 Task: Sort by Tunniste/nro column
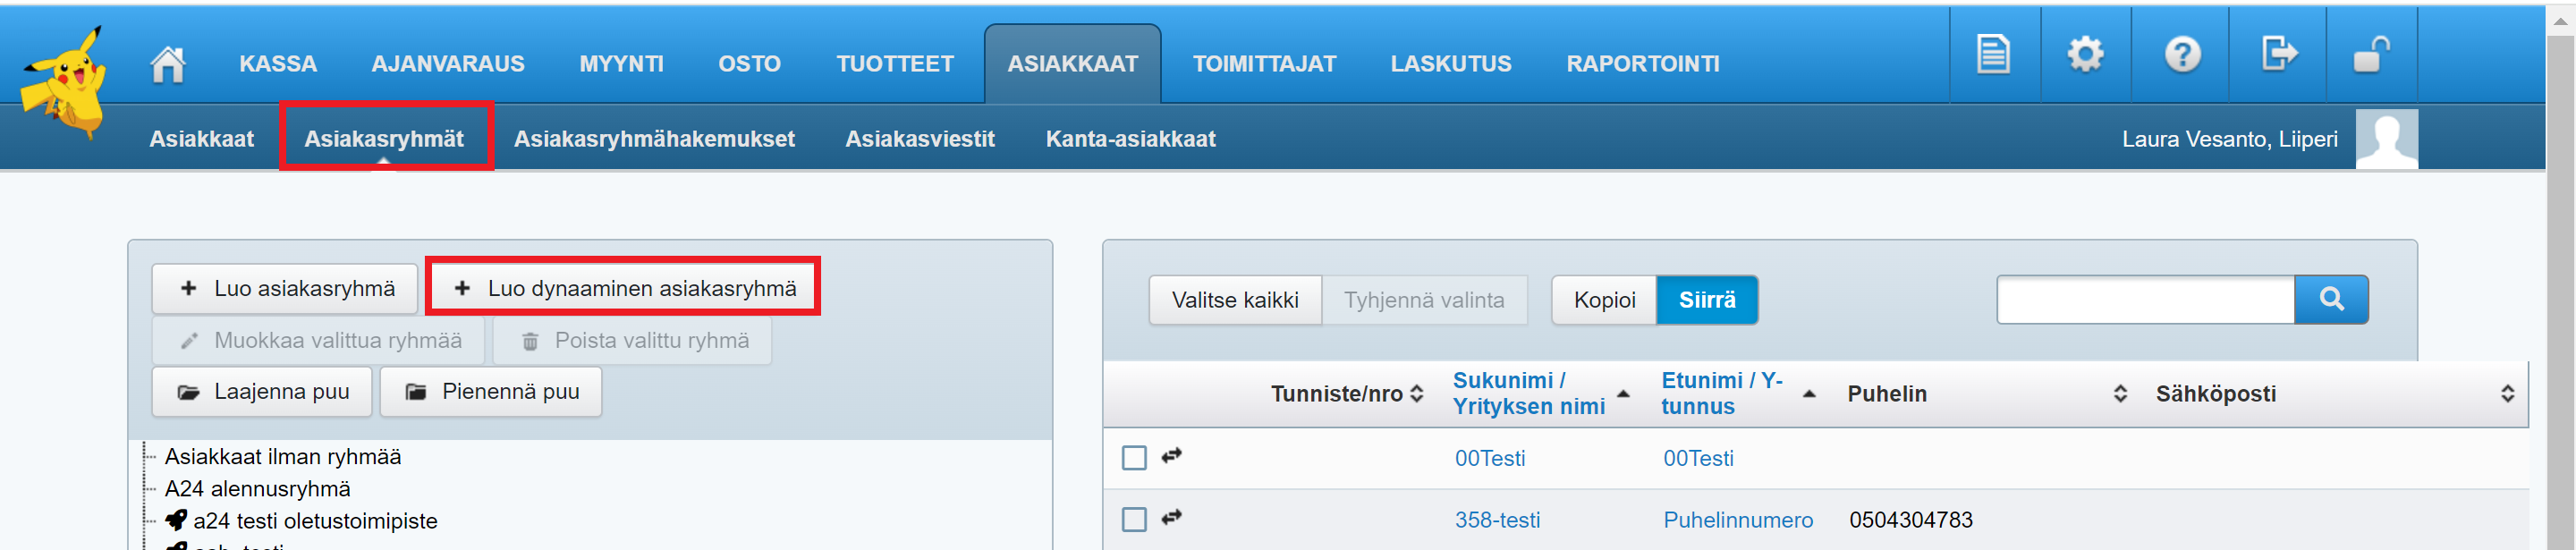(1416, 394)
